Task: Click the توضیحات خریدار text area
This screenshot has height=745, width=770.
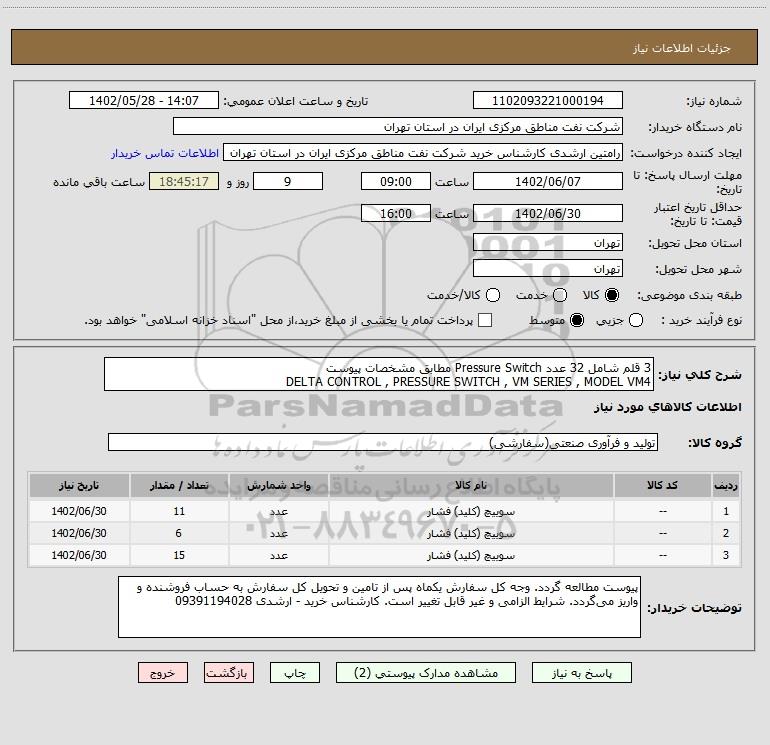Action: (x=379, y=607)
